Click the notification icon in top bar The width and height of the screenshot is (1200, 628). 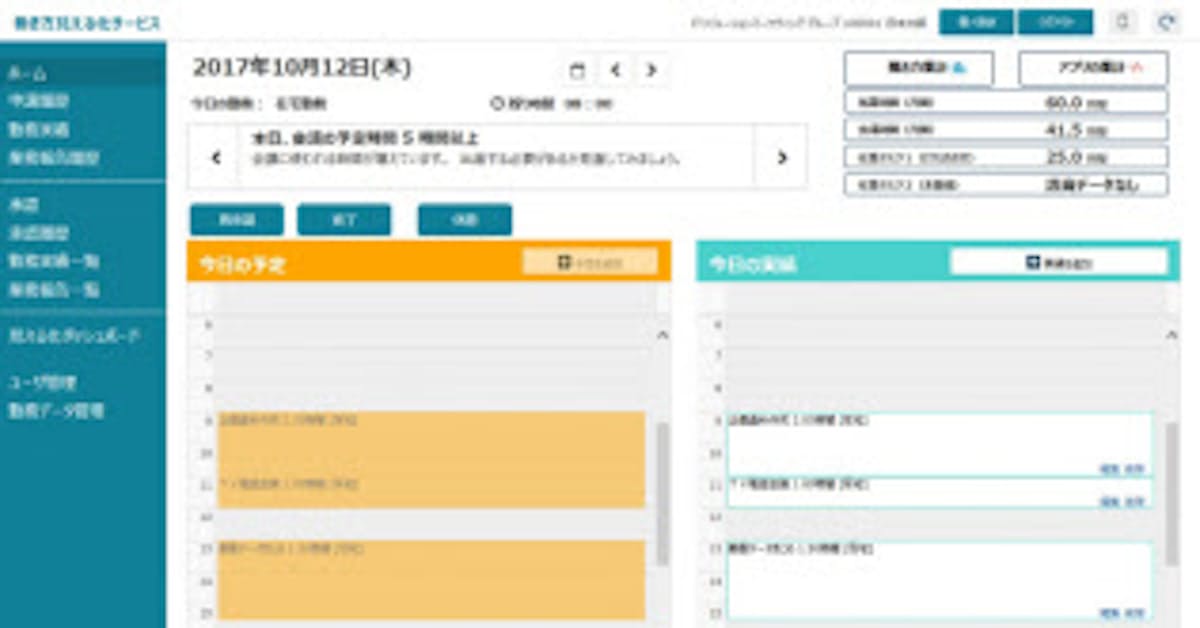tap(1122, 22)
